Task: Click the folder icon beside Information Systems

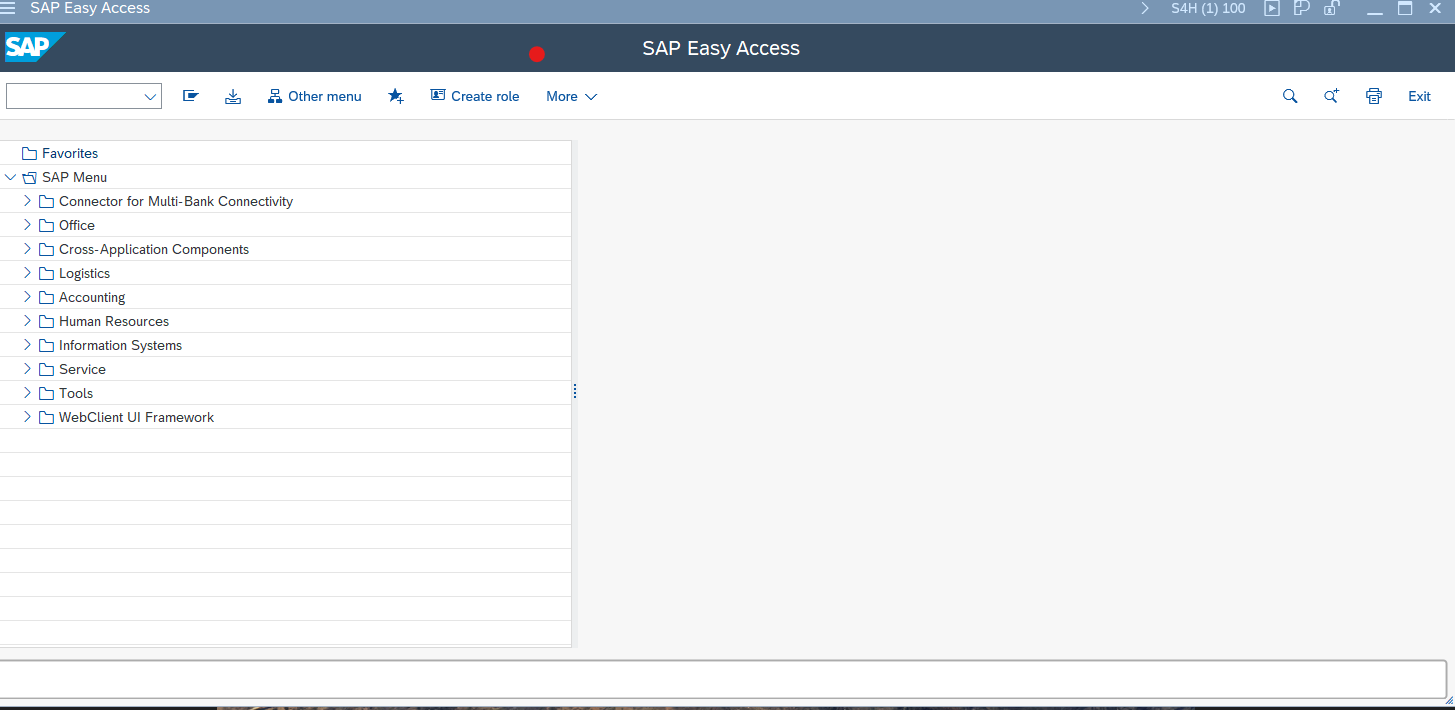Action: click(46, 345)
